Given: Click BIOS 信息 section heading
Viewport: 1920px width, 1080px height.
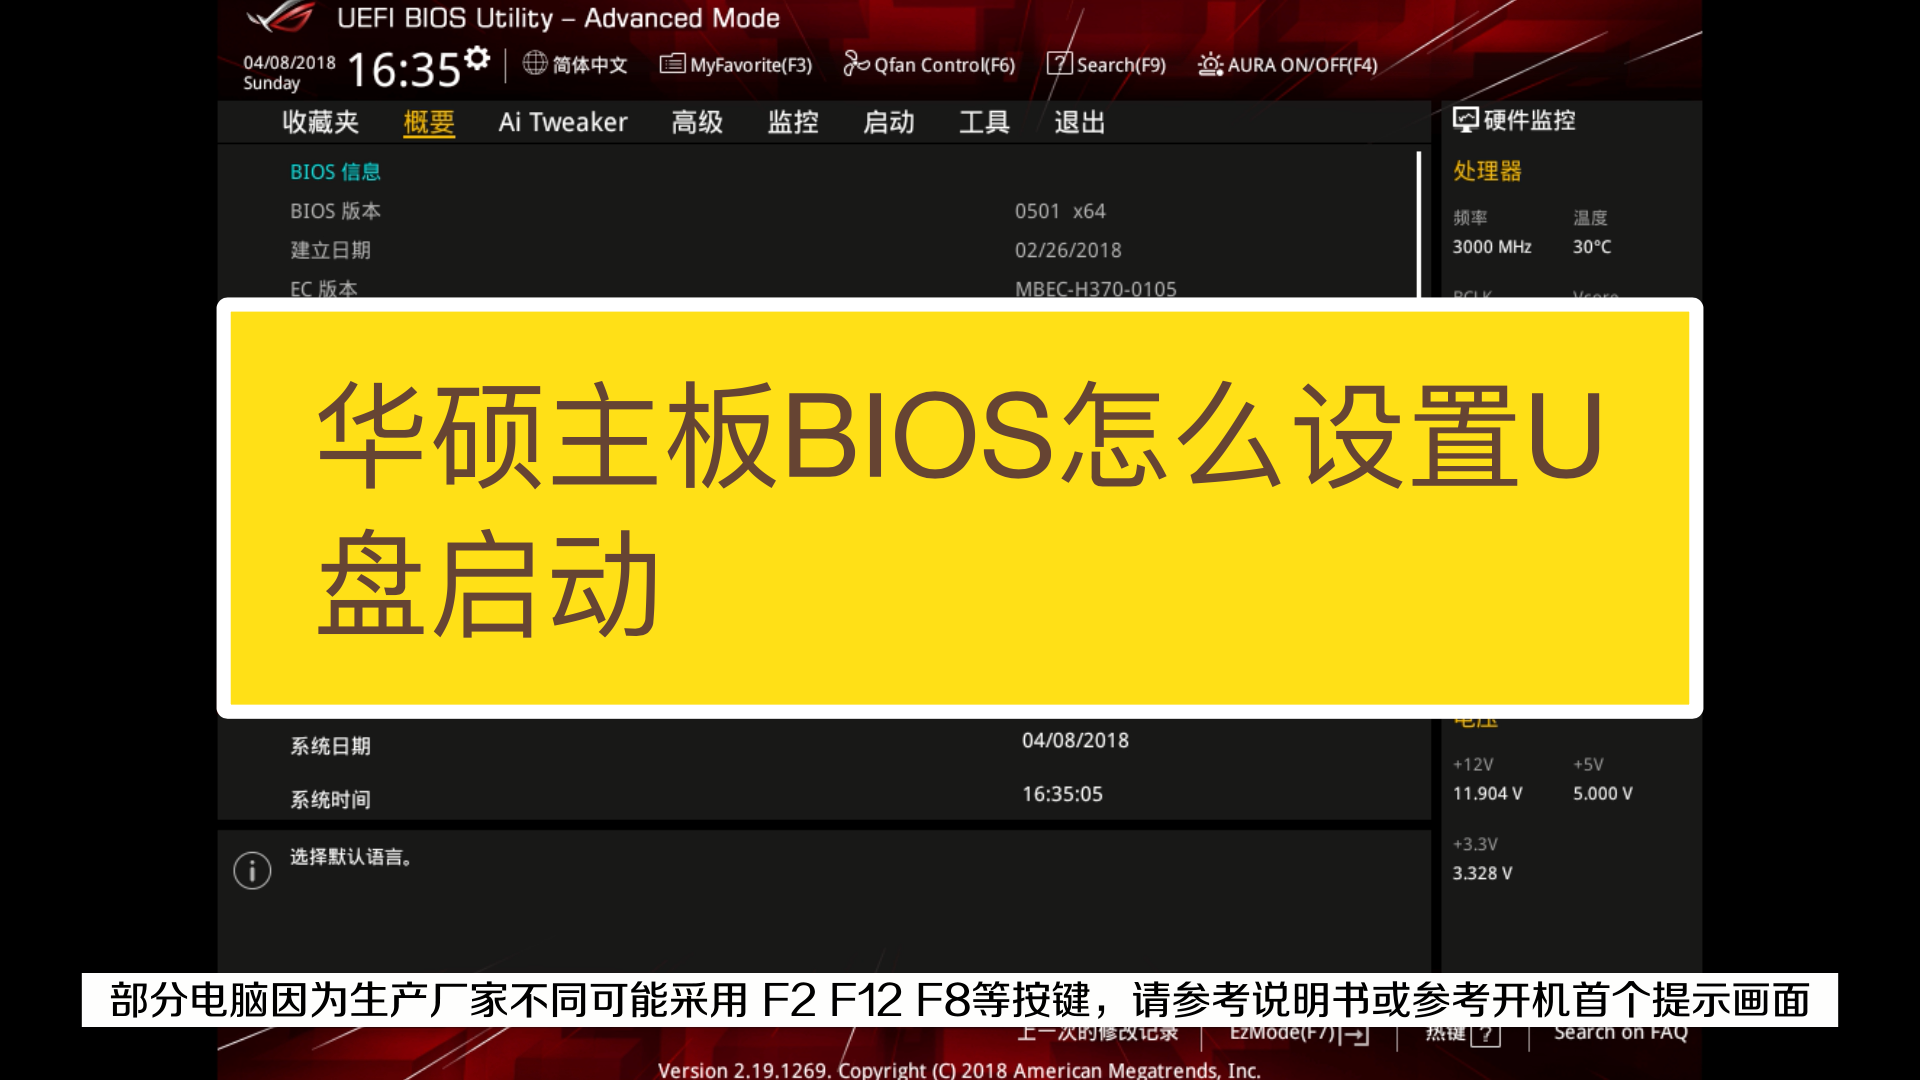Looking at the screenshot, I should [x=336, y=172].
